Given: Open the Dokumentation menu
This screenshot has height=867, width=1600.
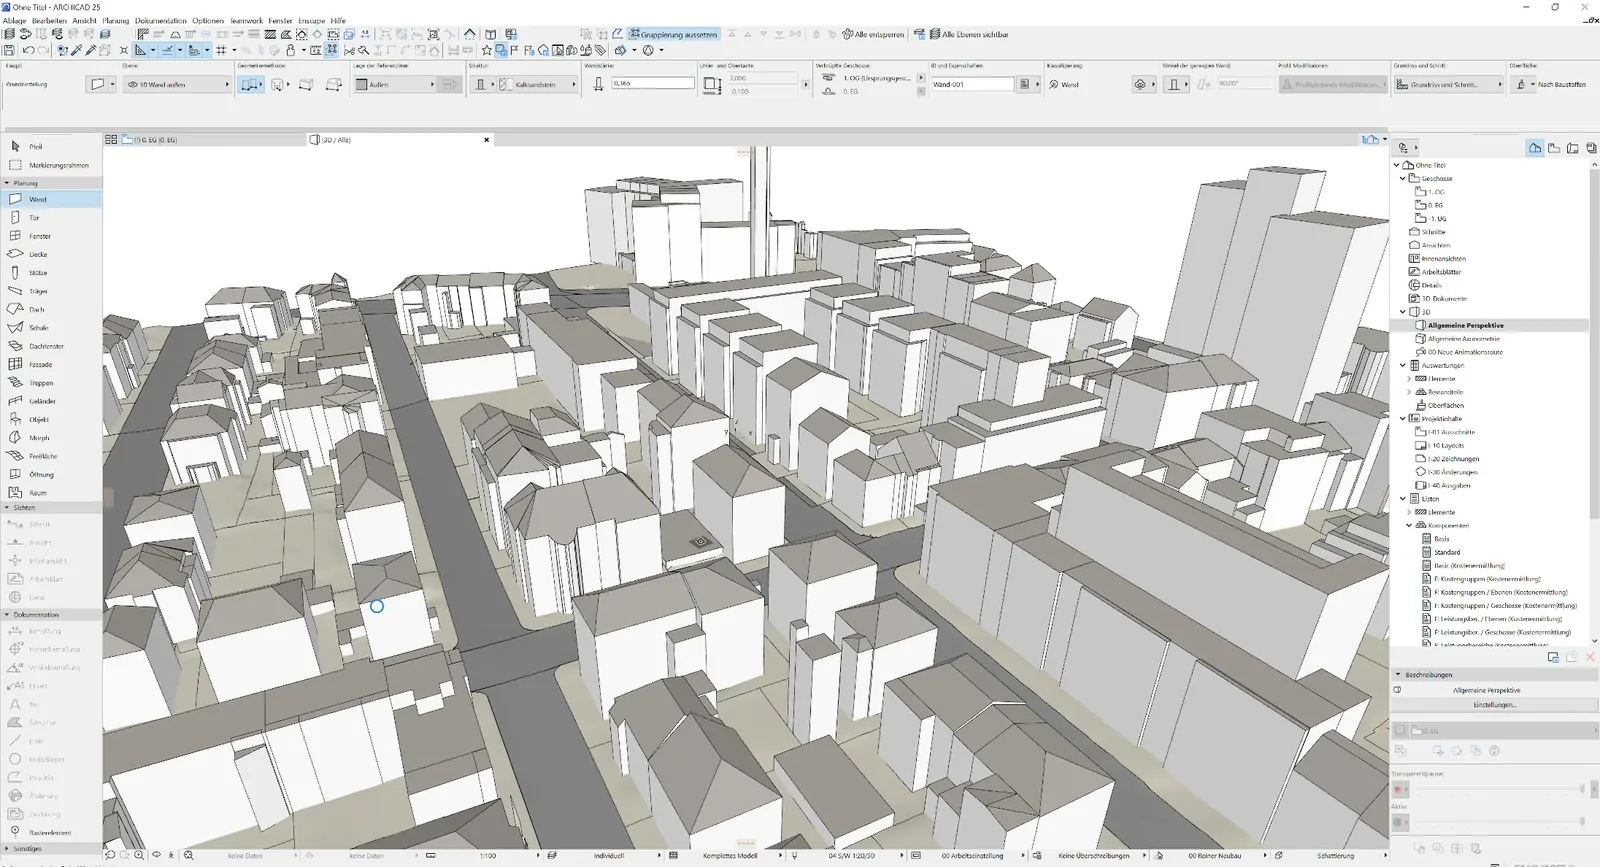Looking at the screenshot, I should (x=161, y=20).
